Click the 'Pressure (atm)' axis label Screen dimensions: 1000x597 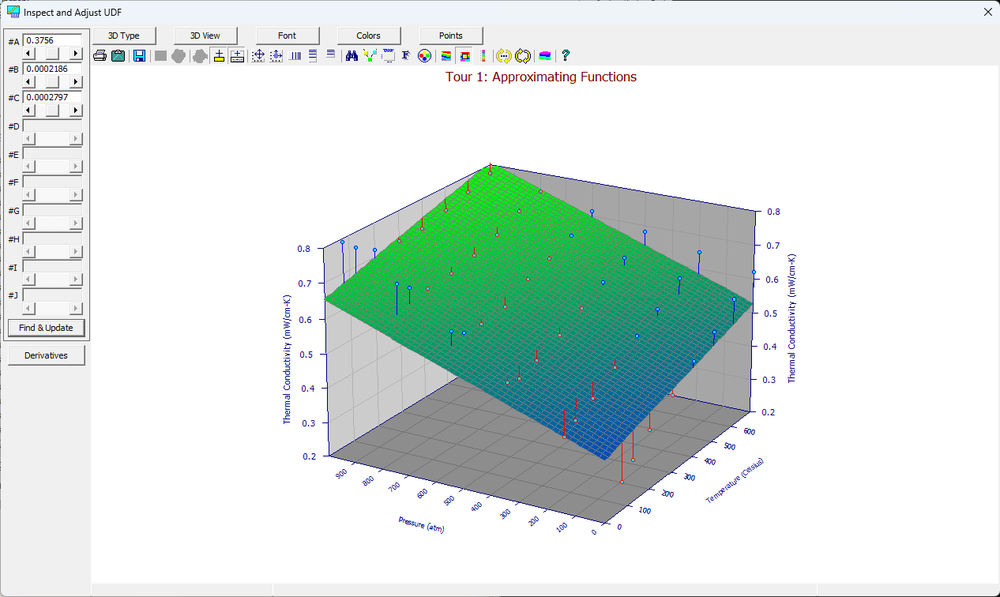pos(422,524)
